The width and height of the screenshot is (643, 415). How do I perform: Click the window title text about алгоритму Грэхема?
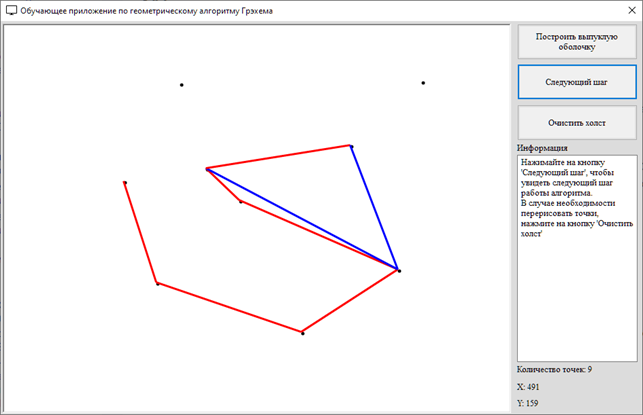point(146,11)
